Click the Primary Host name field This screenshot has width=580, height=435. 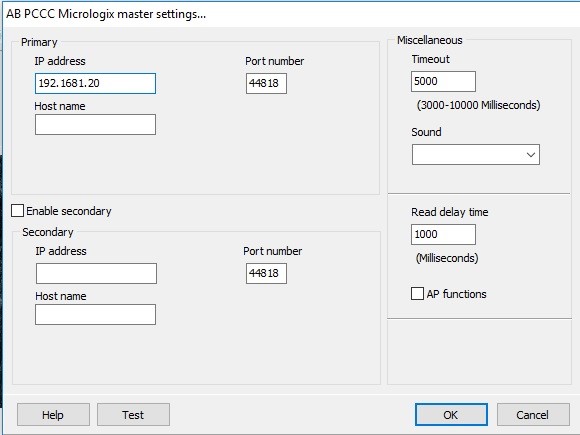(x=95, y=124)
